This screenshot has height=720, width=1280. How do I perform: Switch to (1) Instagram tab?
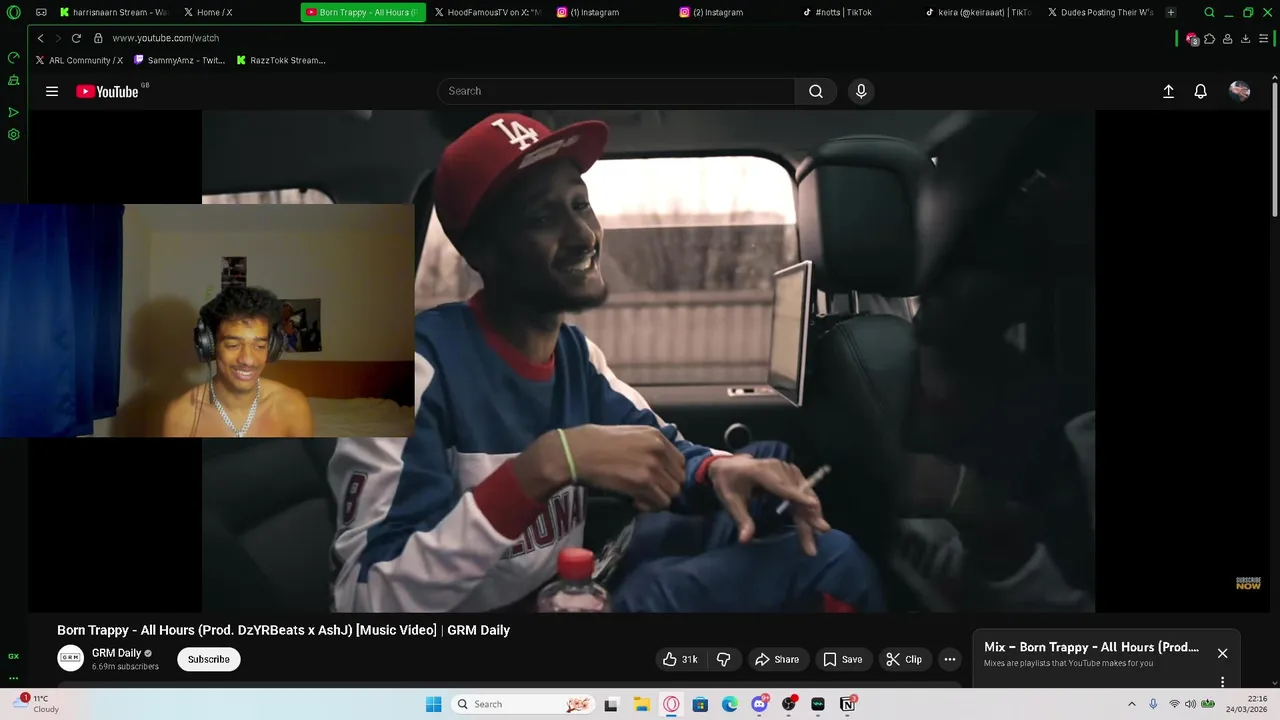[610, 12]
